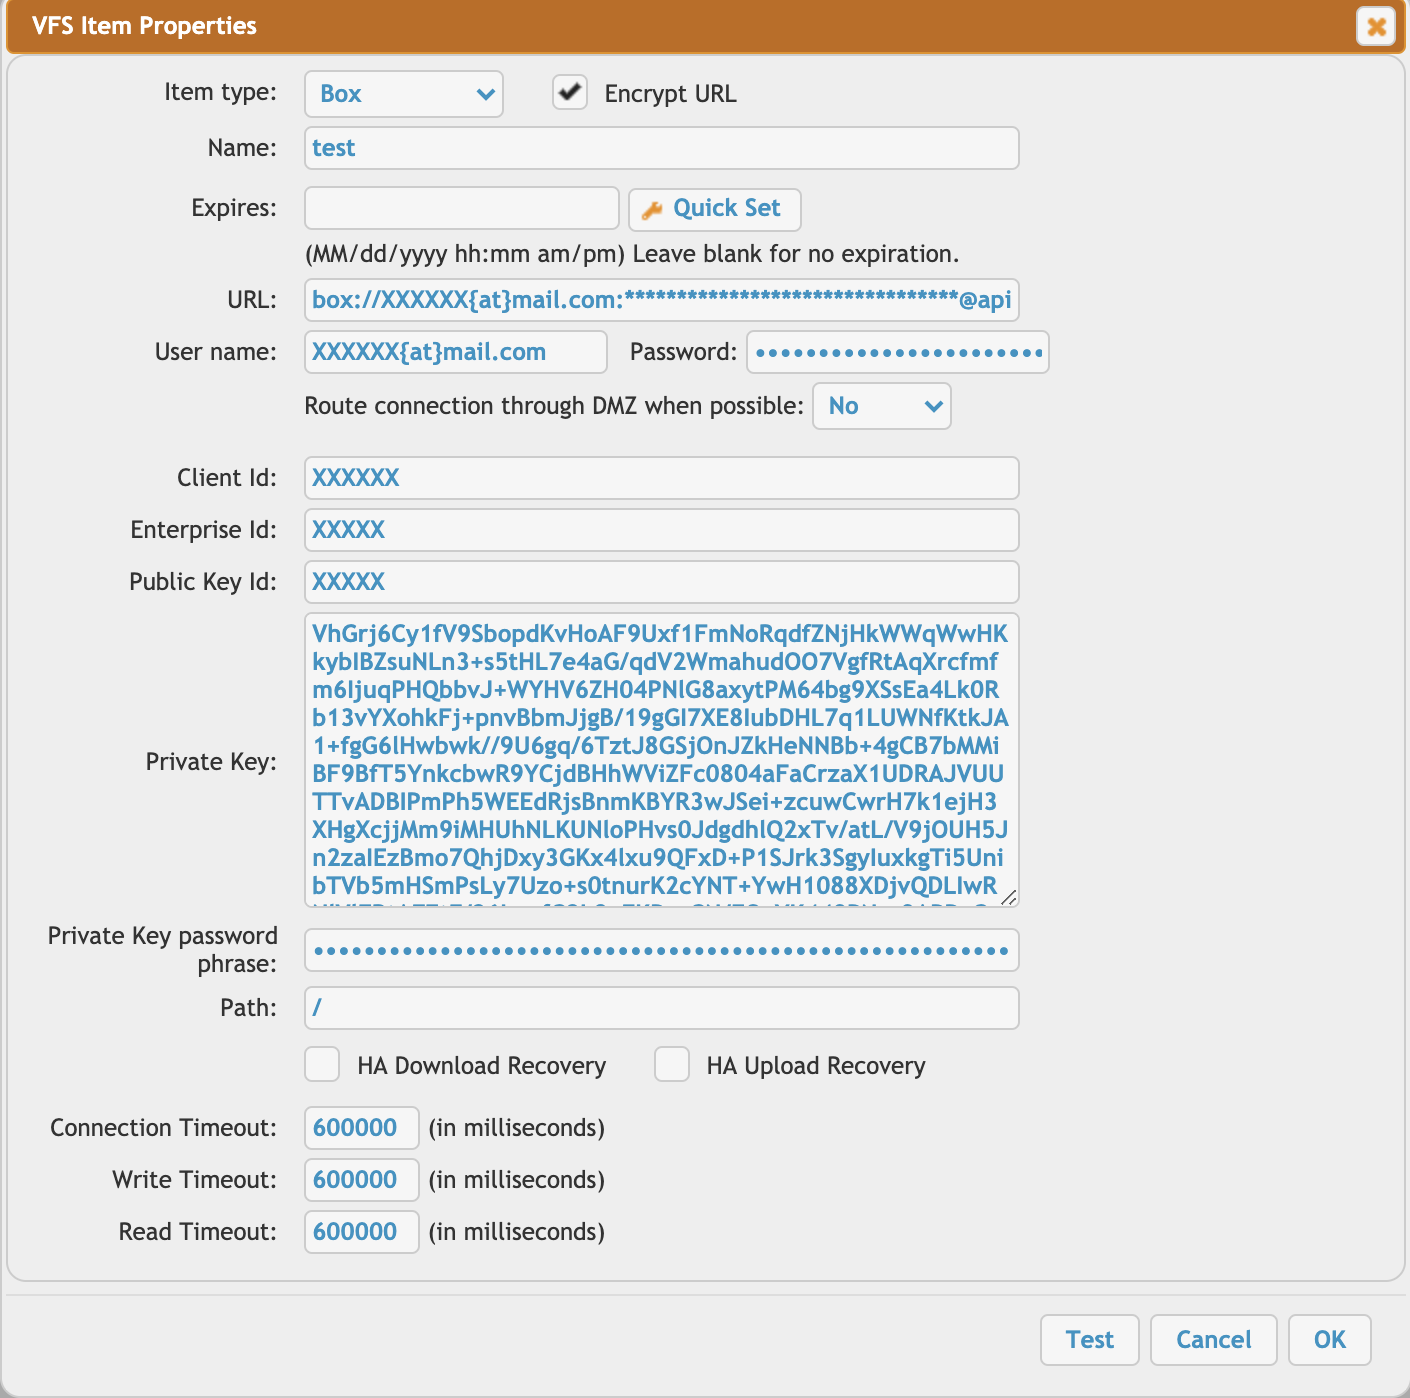1410x1398 pixels.
Task: Open the Route connection through DMZ dropdown
Action: [x=882, y=406]
